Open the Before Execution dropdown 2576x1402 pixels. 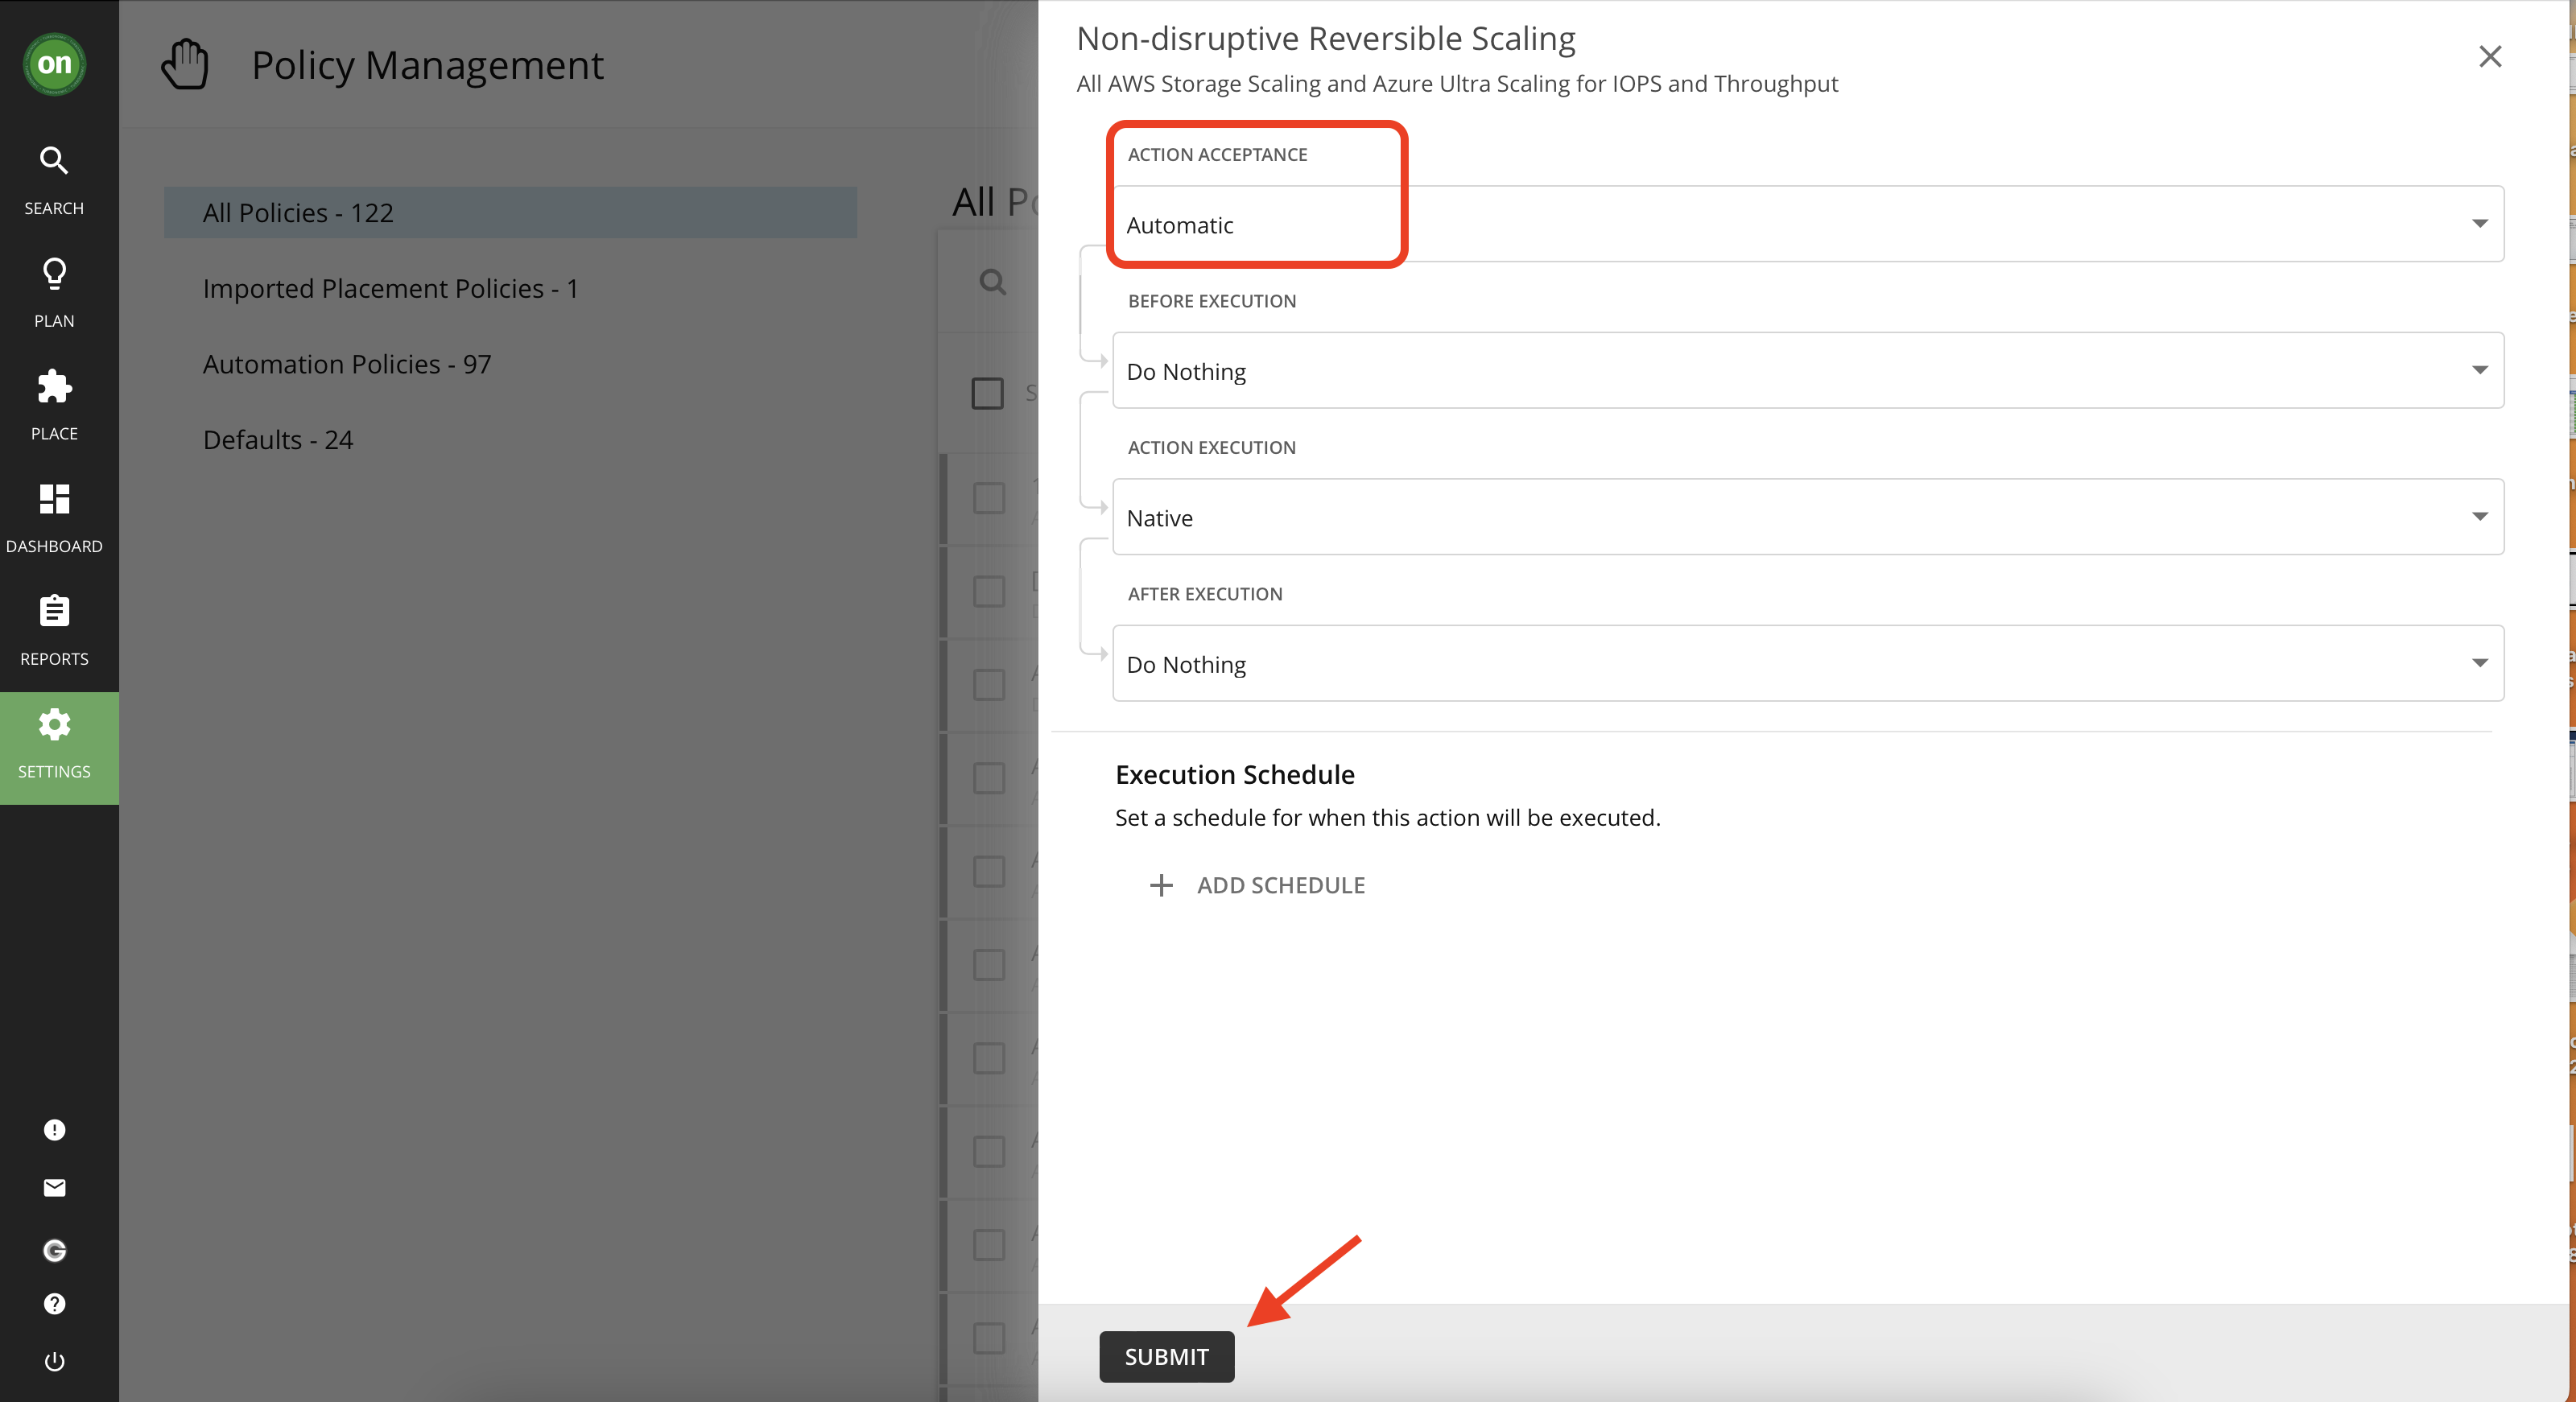click(x=1807, y=370)
